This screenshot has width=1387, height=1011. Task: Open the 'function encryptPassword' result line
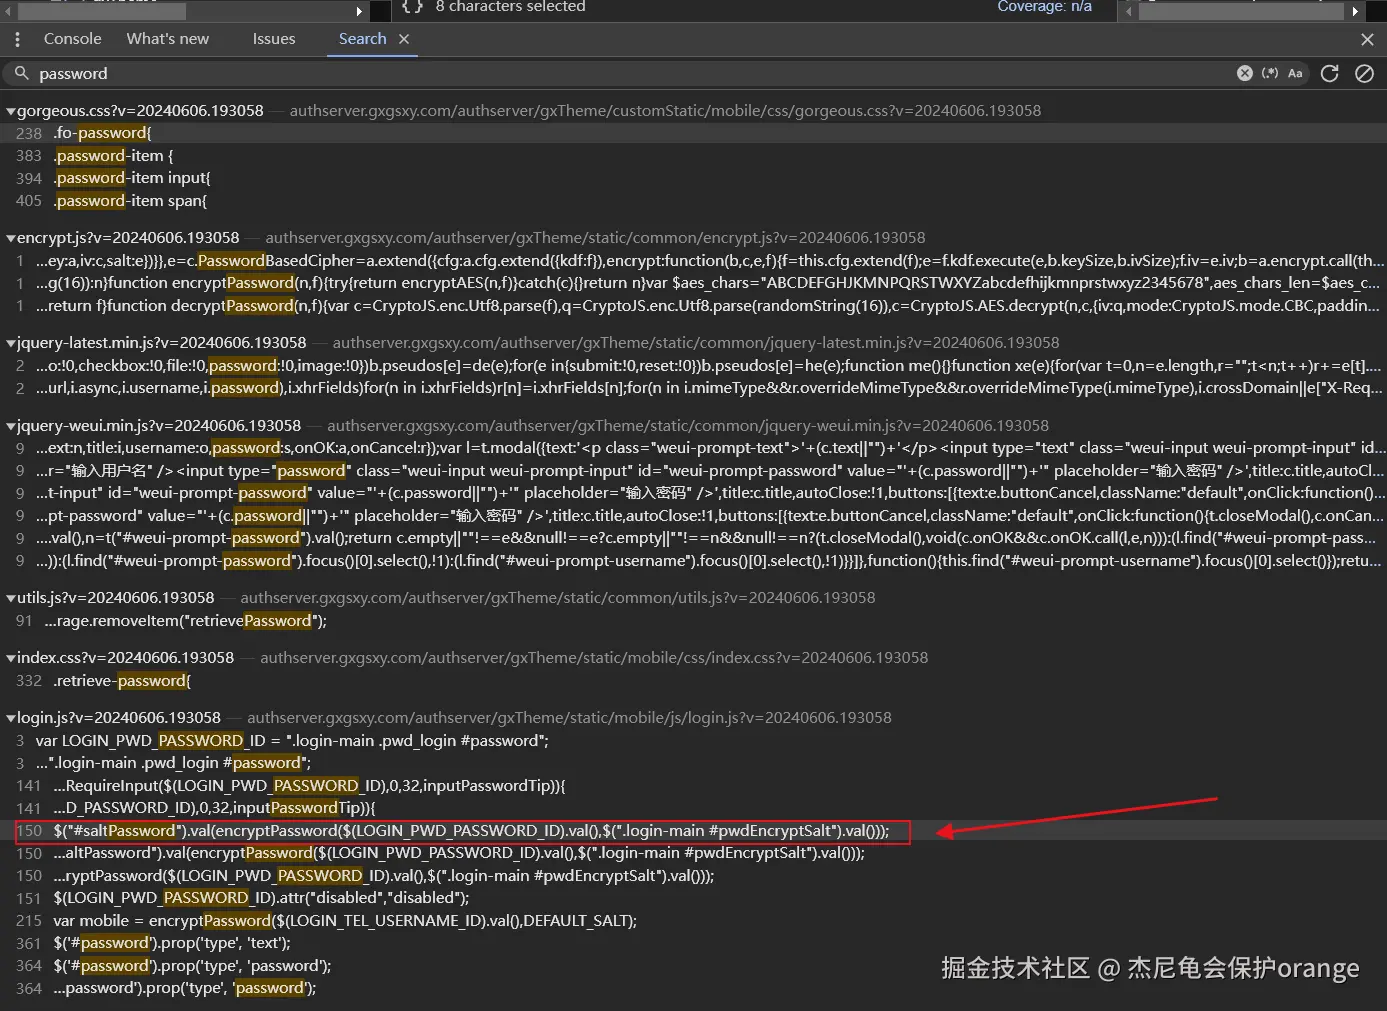(693, 283)
